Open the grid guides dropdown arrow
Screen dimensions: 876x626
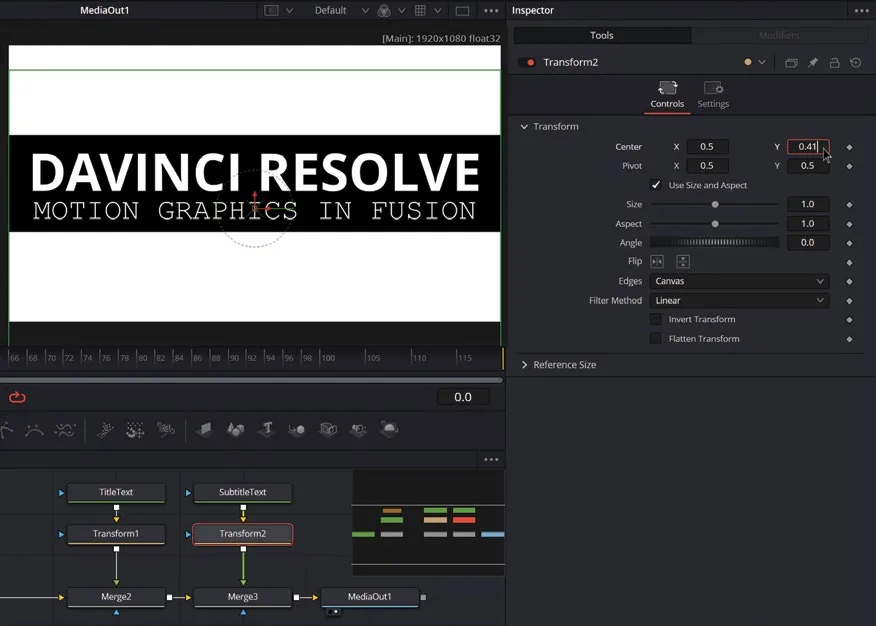tap(438, 11)
